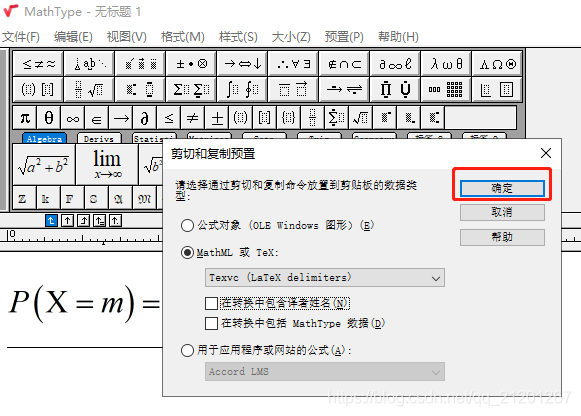Viewport: 581px width, 416px height.
Task: Open the operator symbols palette (±•⊗)
Action: [x=192, y=64]
